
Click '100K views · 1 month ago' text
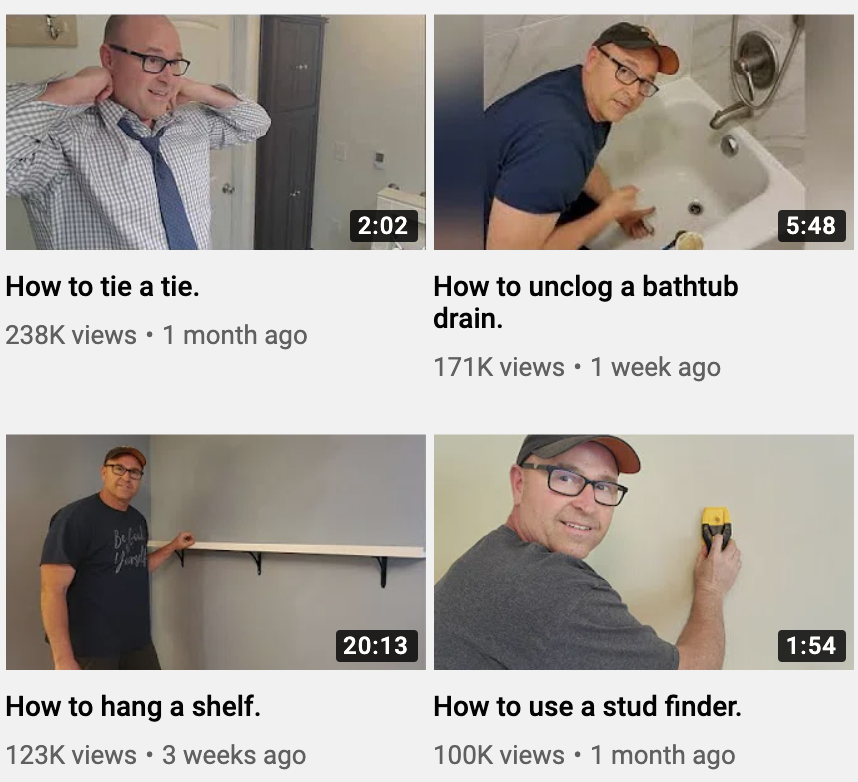pos(584,755)
